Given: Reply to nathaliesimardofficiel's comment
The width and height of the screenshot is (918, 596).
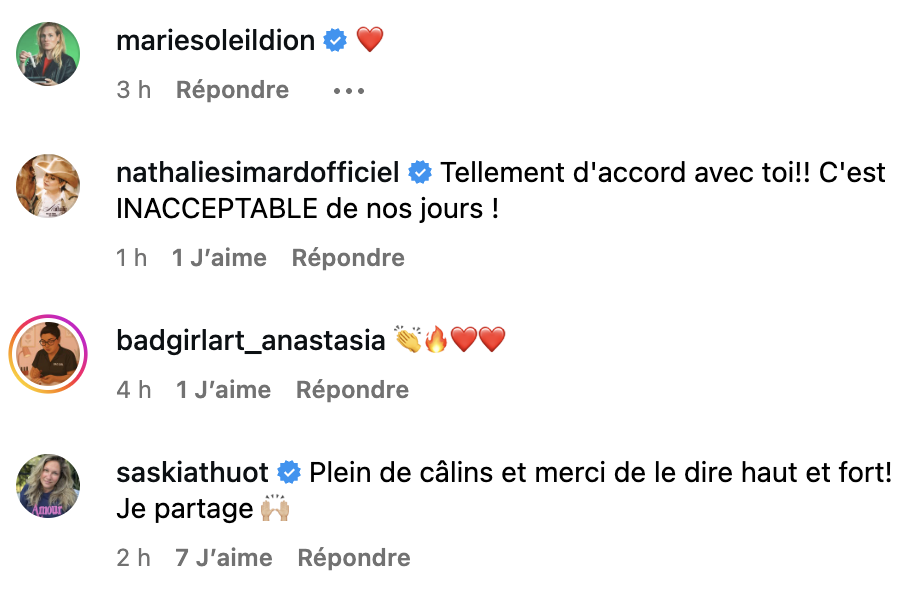Looking at the screenshot, I should (348, 258).
